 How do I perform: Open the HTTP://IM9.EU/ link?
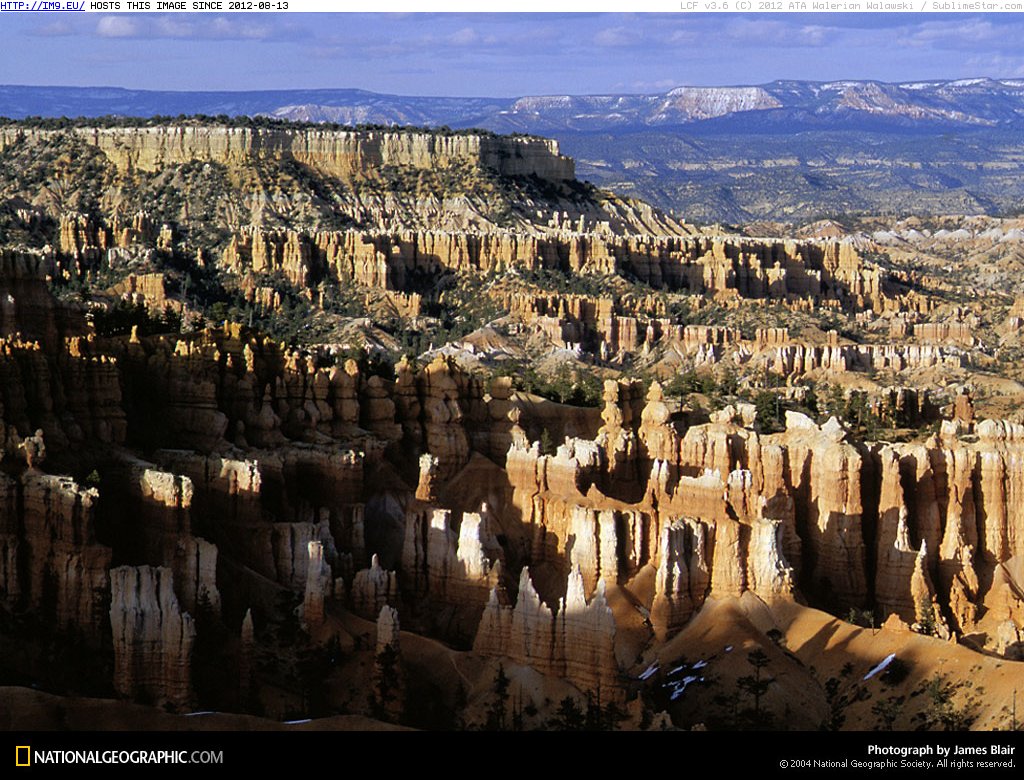42,6
